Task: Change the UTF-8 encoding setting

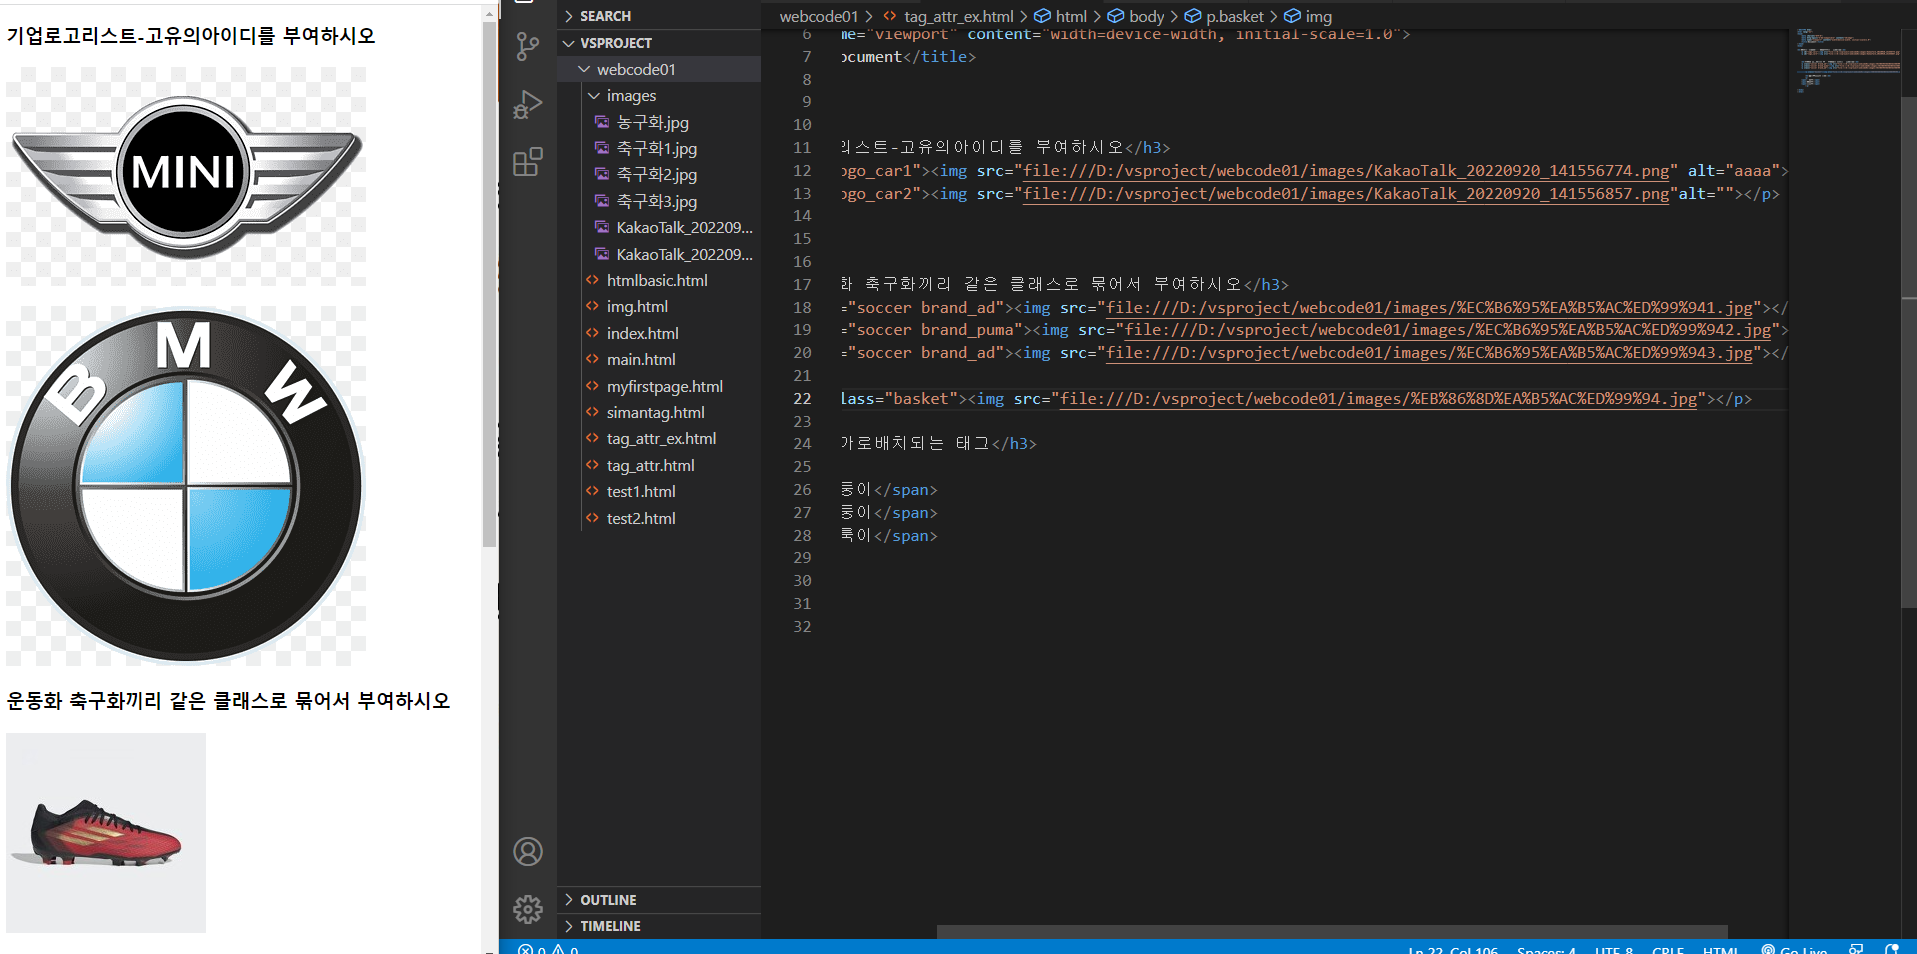Action: pyautogui.click(x=1614, y=949)
